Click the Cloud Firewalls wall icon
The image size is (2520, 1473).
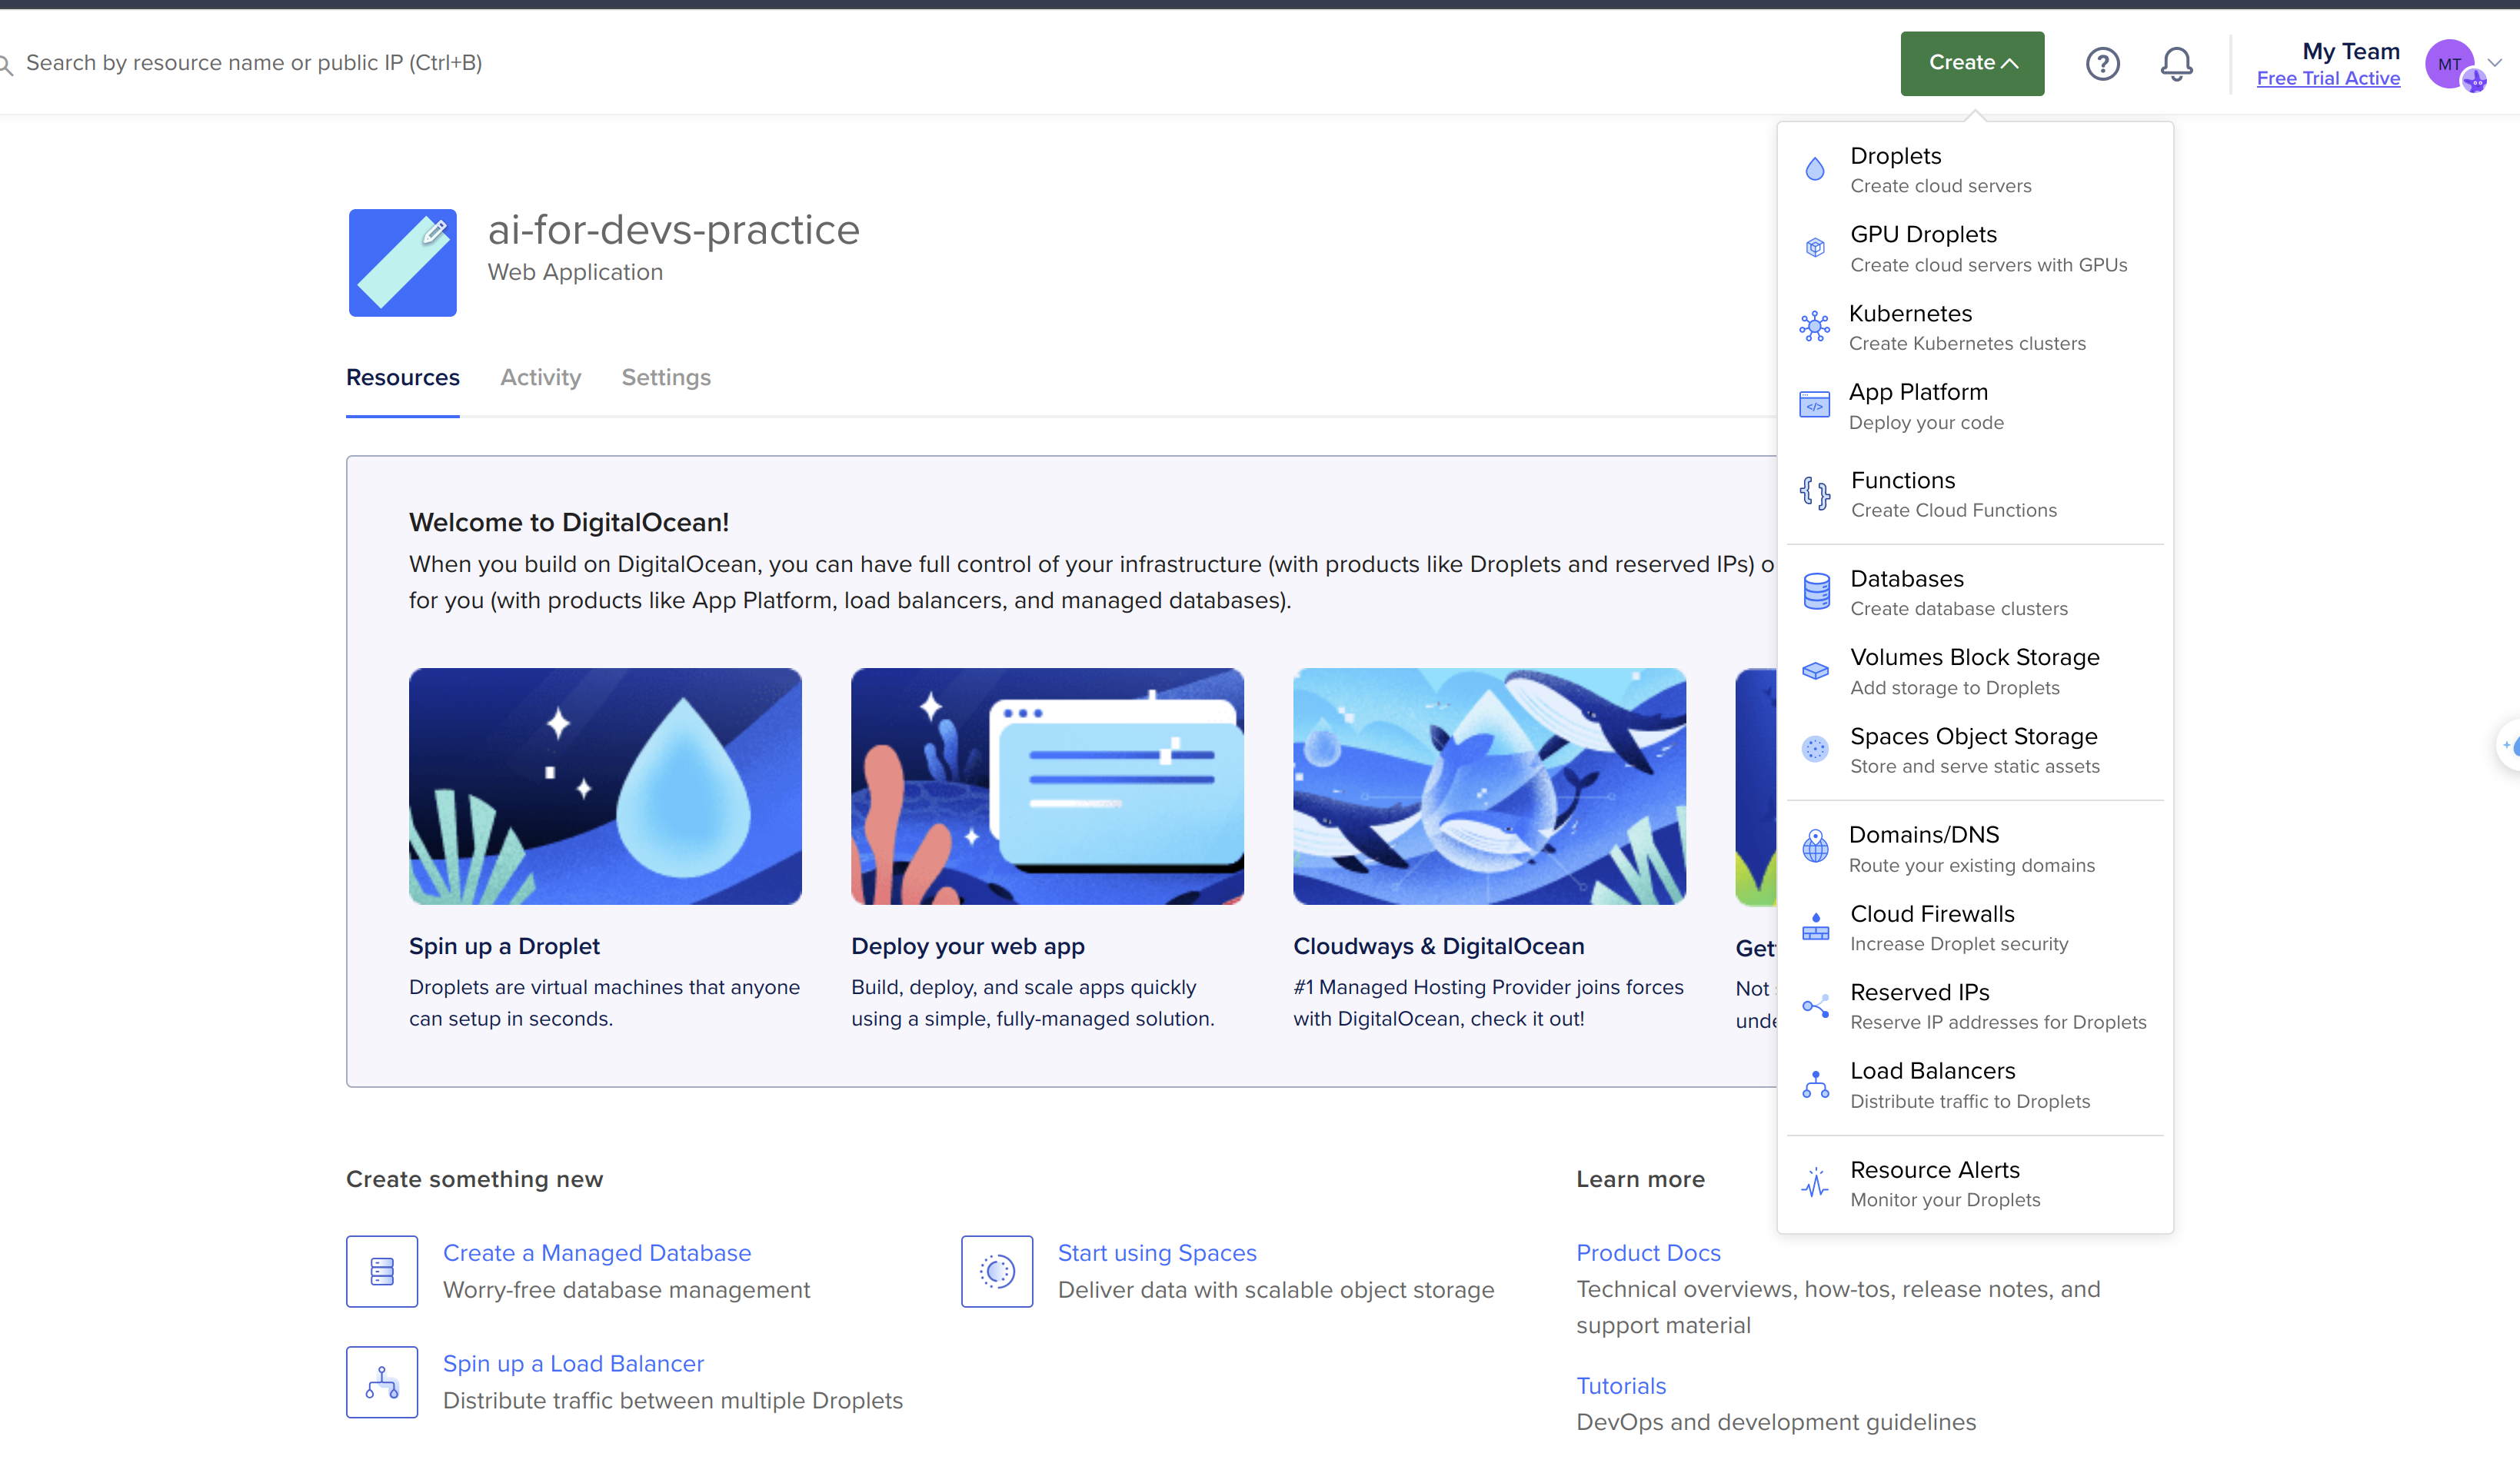[1815, 927]
